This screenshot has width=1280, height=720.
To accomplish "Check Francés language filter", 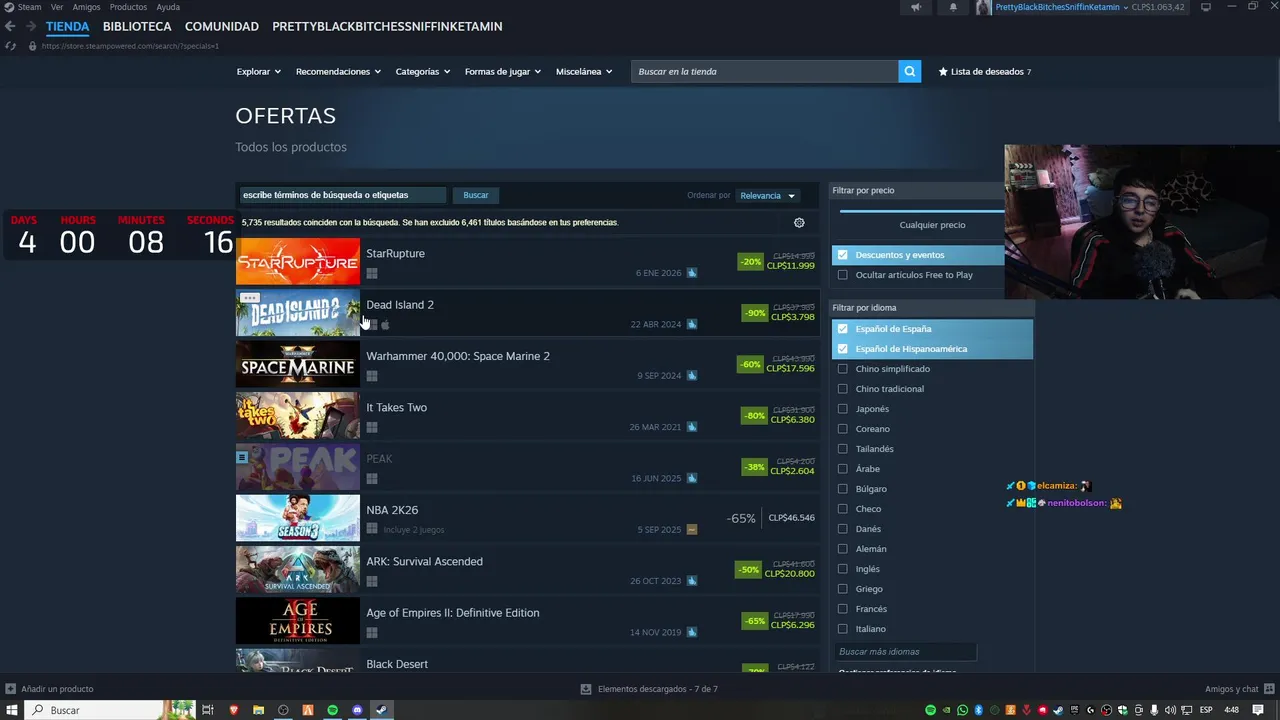I will 843,609.
